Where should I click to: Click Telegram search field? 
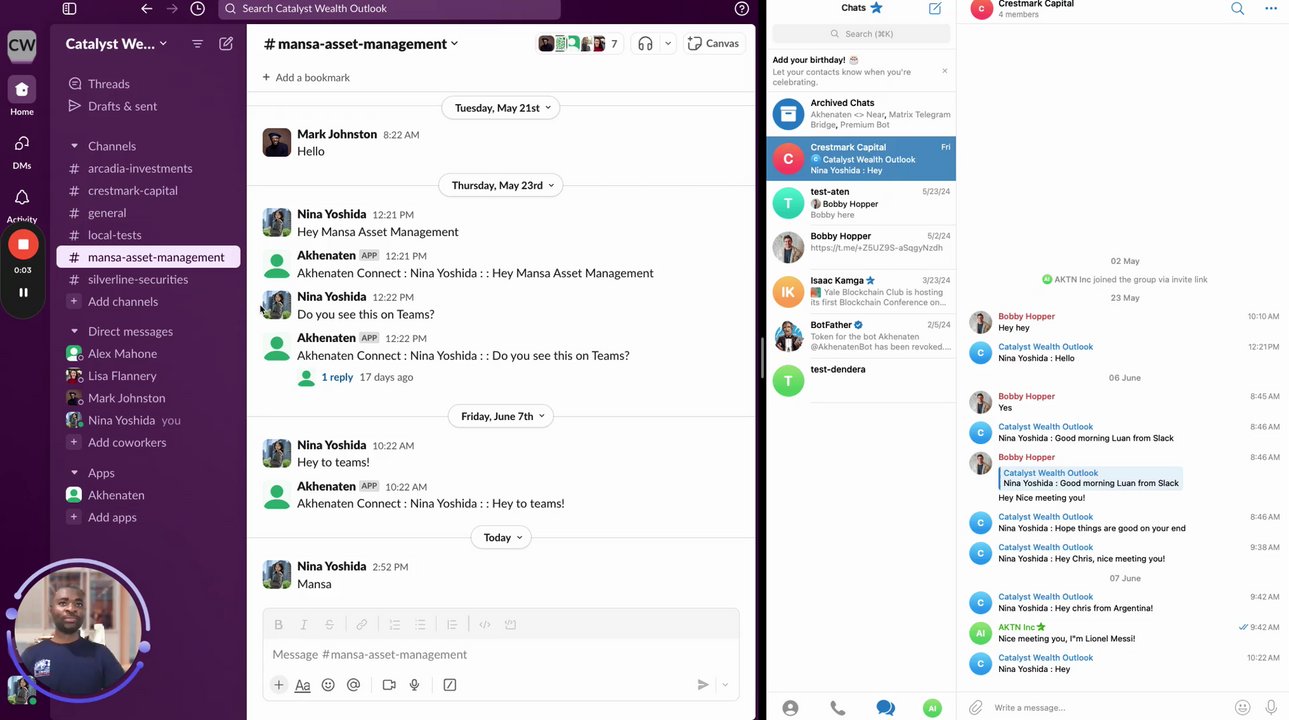861,34
